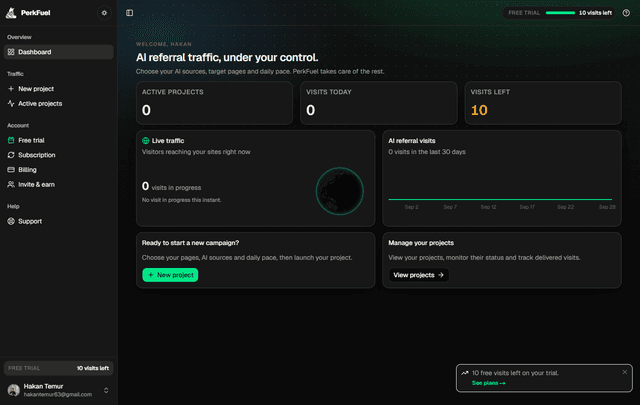This screenshot has width=640, height=405.
Task: Expand the Hakan Temur account switcher chevron
Action: click(106, 390)
